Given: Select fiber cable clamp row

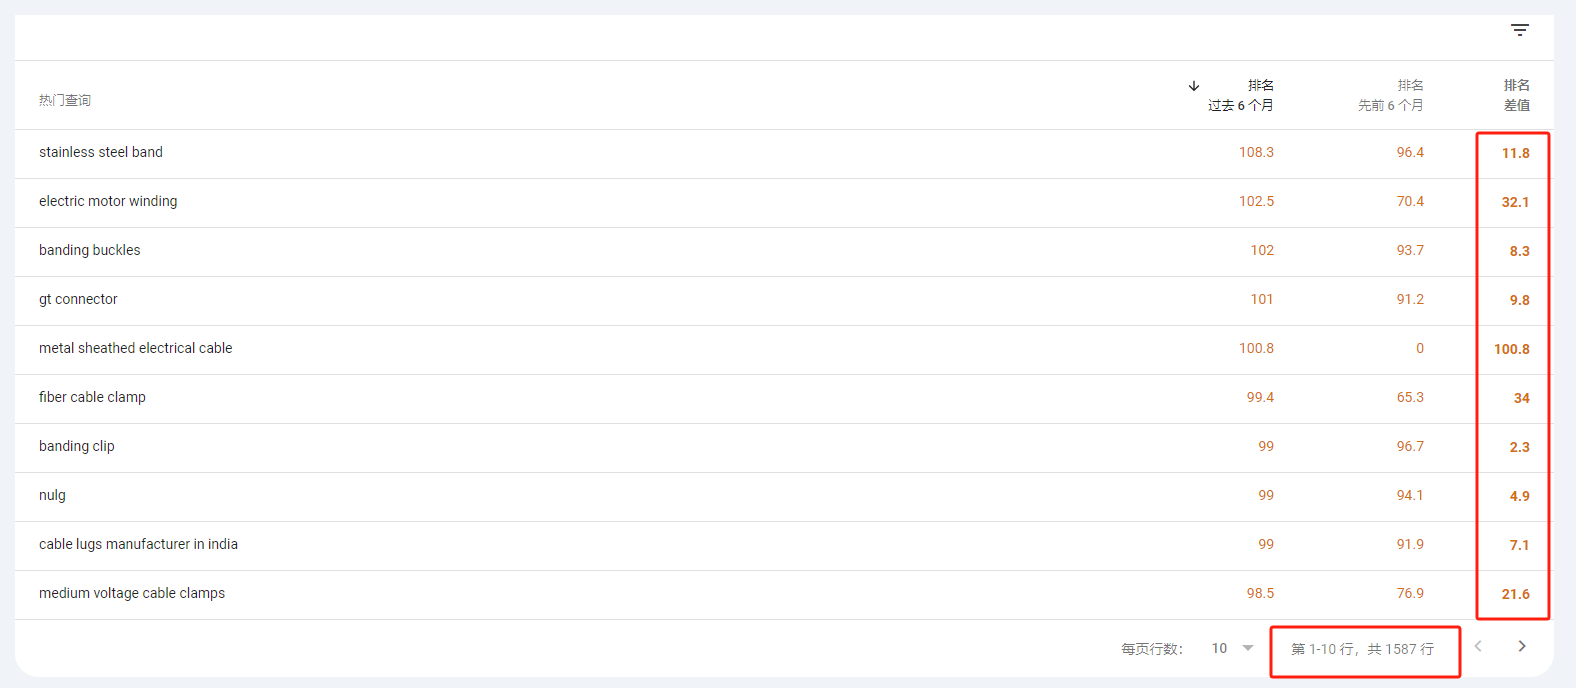Looking at the screenshot, I should click(784, 398).
